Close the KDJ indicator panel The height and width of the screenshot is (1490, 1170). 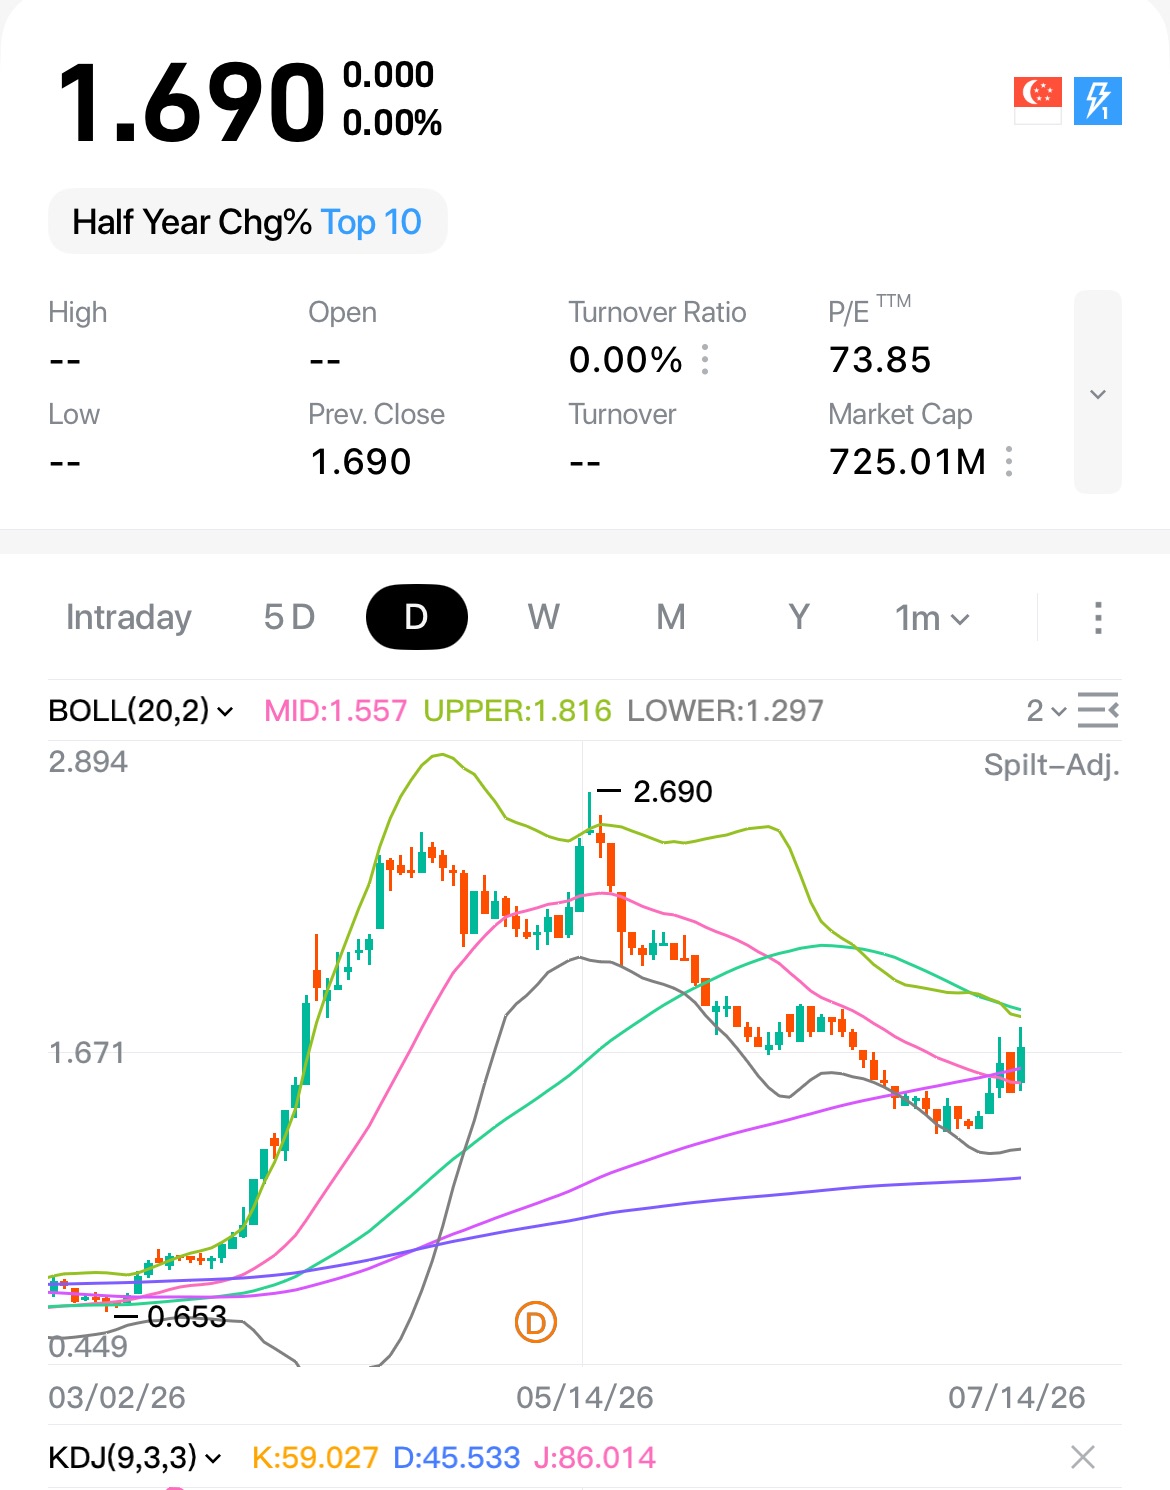pos(1083,1457)
